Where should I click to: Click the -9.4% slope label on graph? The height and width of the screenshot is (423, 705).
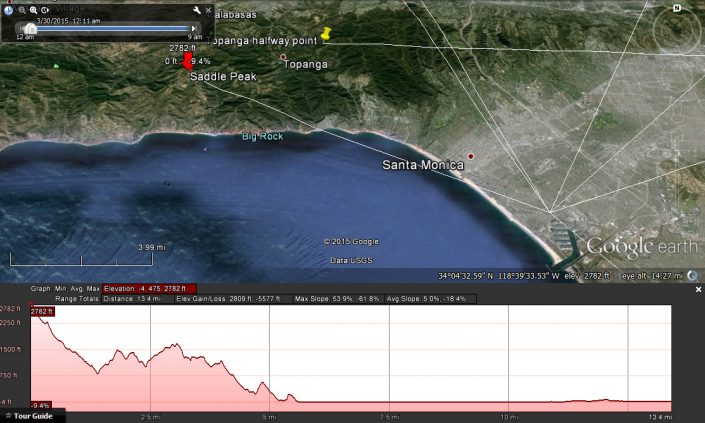(41, 405)
